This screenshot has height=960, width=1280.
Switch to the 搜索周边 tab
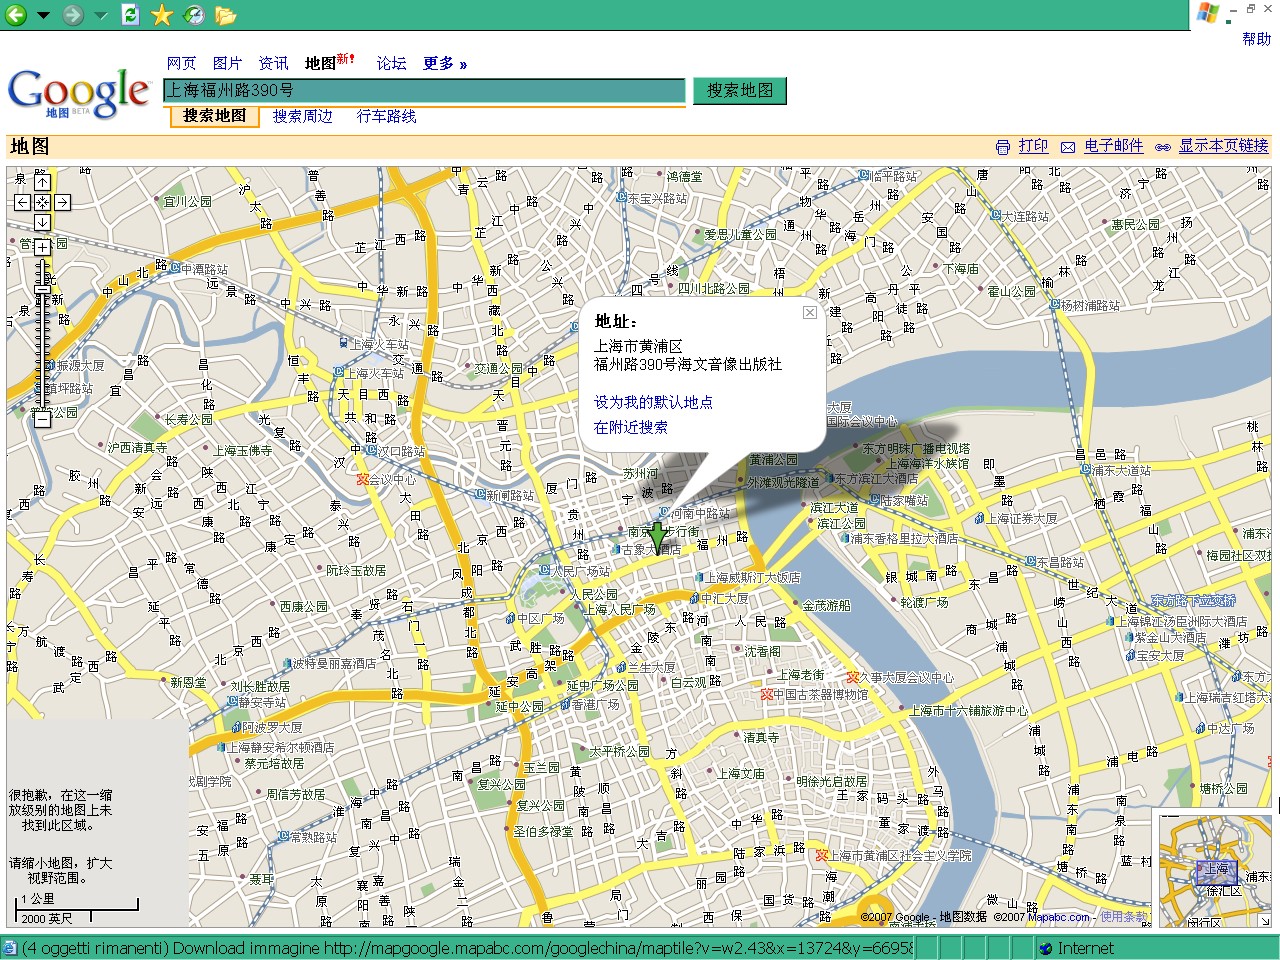coord(302,116)
